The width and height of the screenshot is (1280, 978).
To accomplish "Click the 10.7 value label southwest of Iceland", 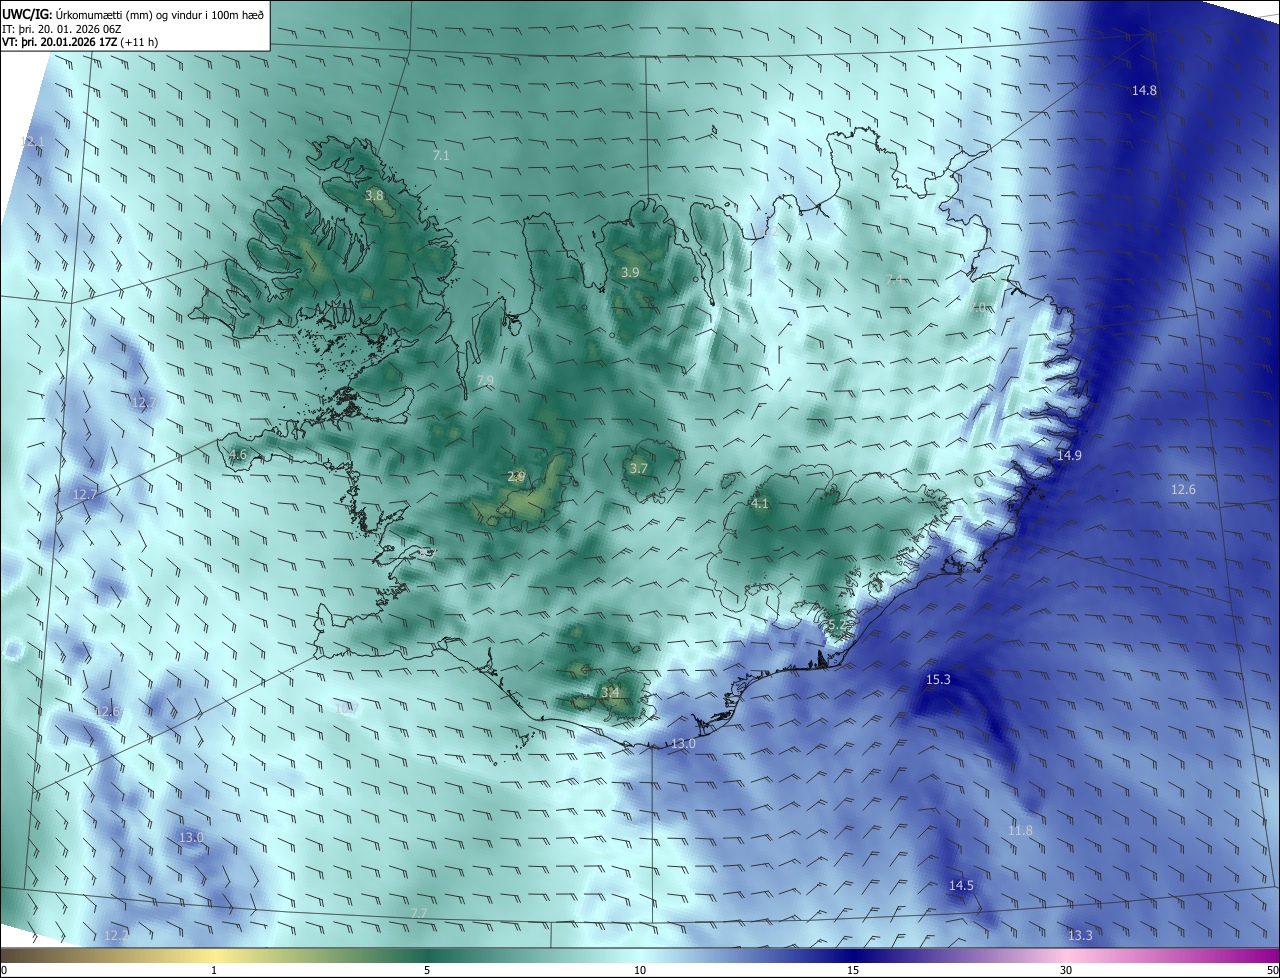I will point(345,709).
